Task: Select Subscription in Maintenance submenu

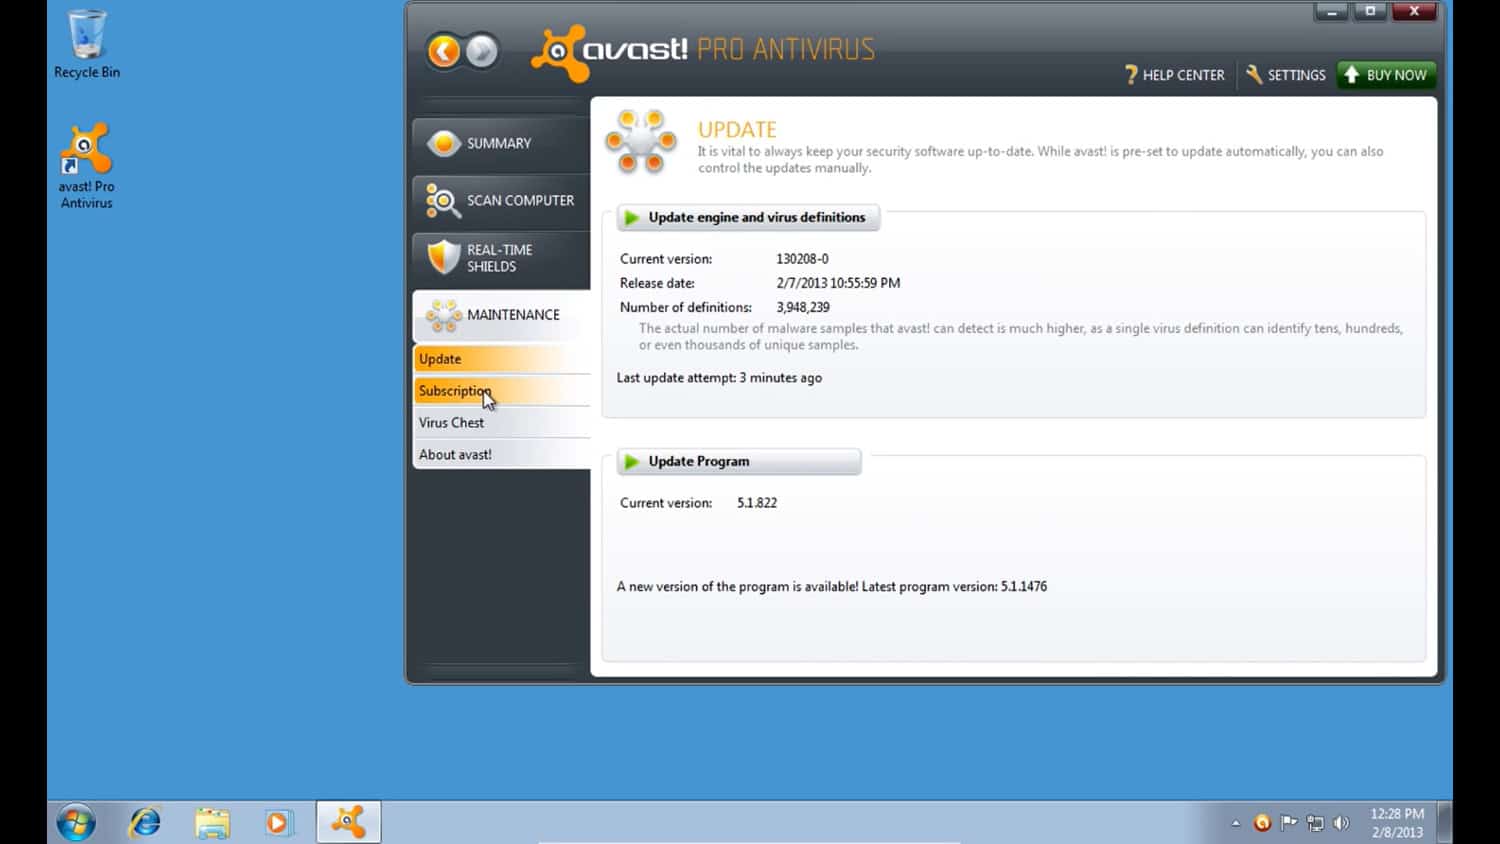Action: pyautogui.click(x=502, y=391)
